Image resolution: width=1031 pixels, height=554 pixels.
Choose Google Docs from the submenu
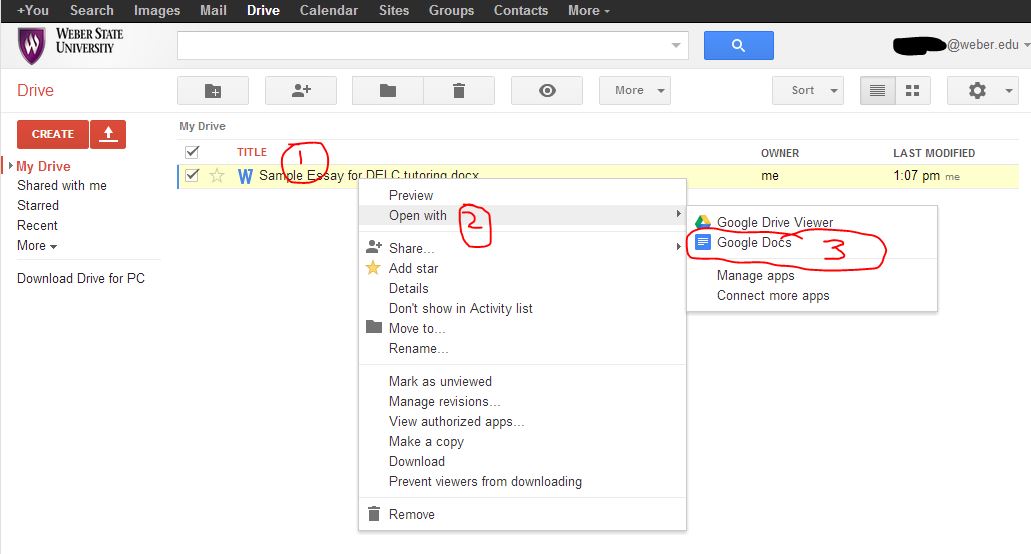click(x=753, y=243)
